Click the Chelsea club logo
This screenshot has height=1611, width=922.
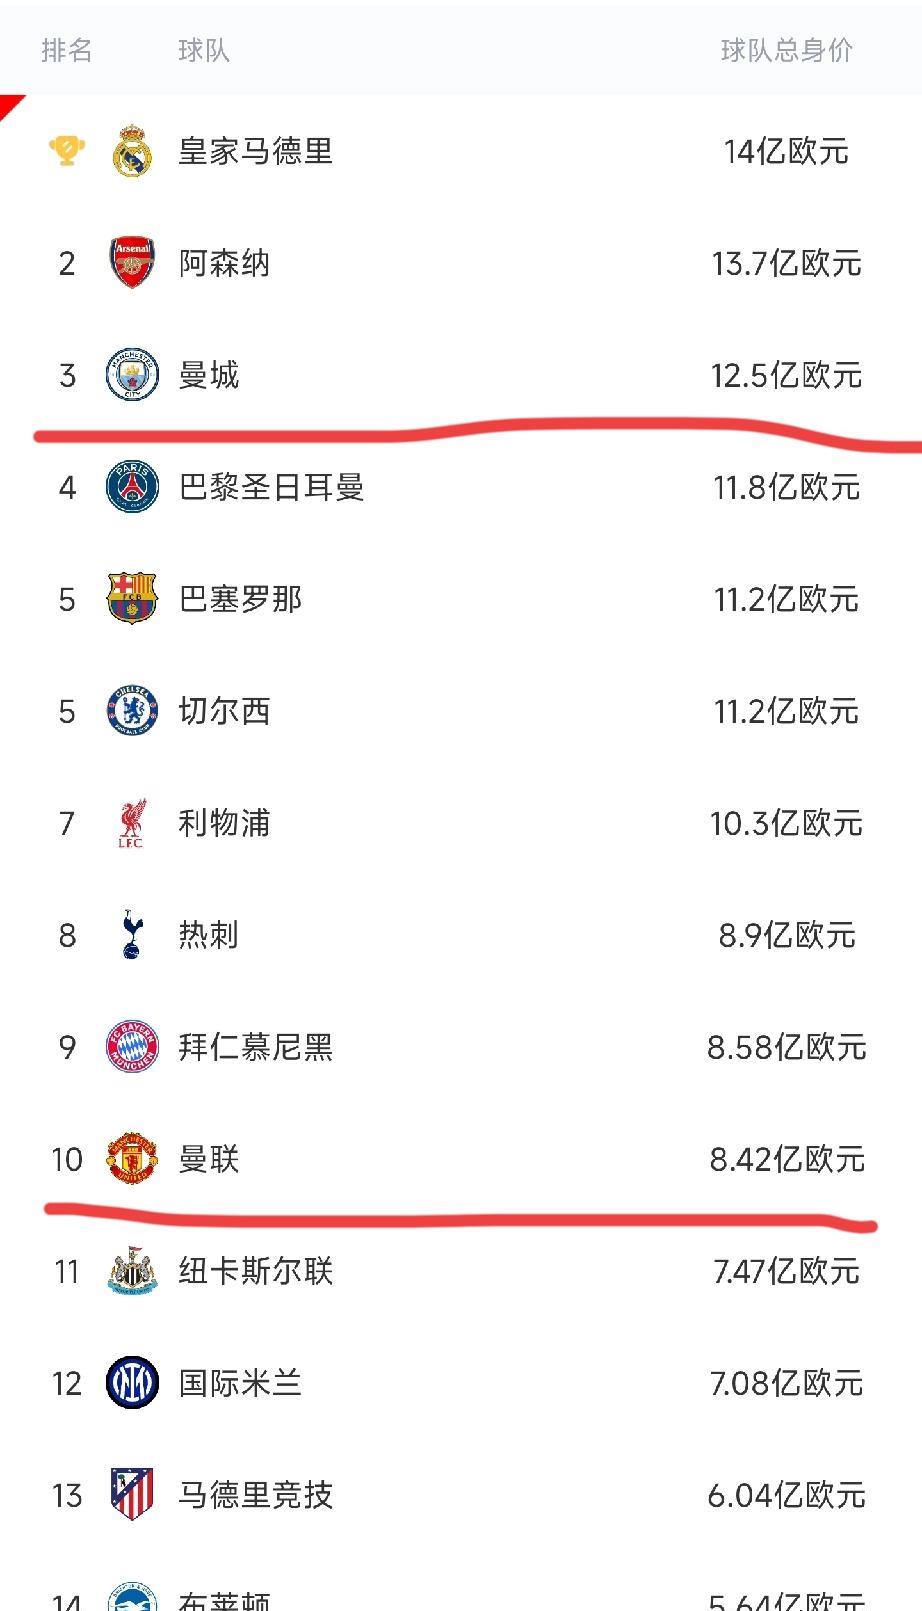[132, 711]
